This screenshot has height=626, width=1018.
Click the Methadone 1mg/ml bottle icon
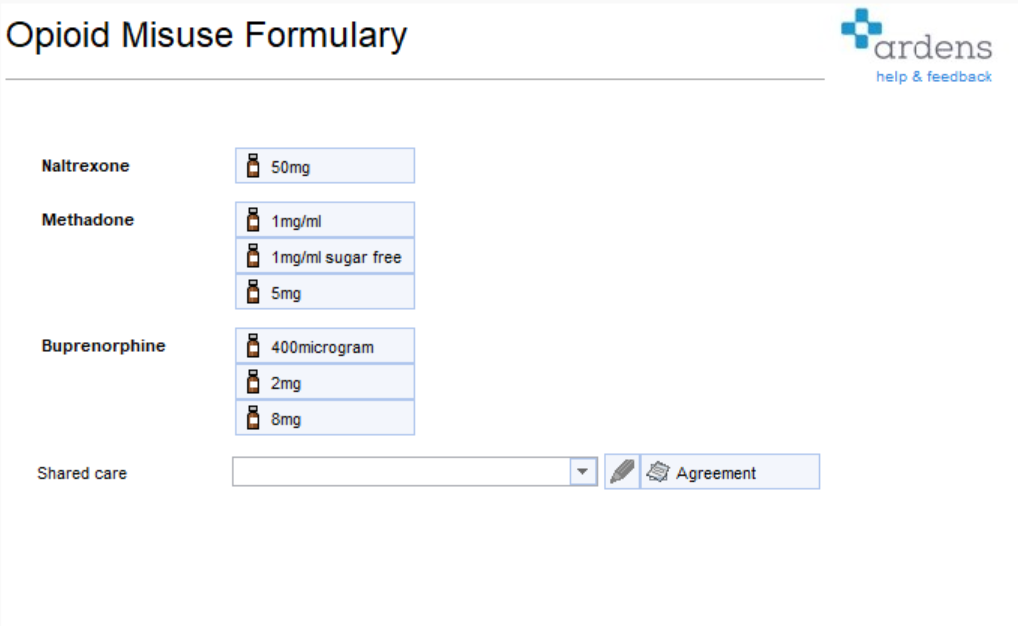[x=253, y=220]
